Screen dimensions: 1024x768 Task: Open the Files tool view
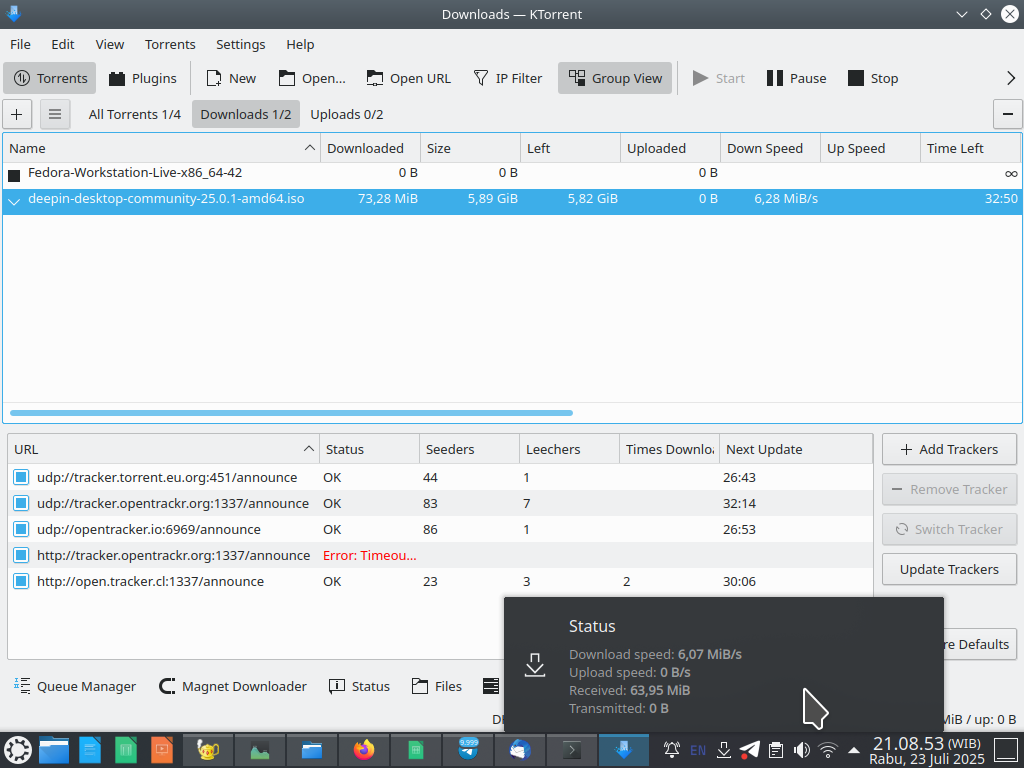pyautogui.click(x=437, y=686)
